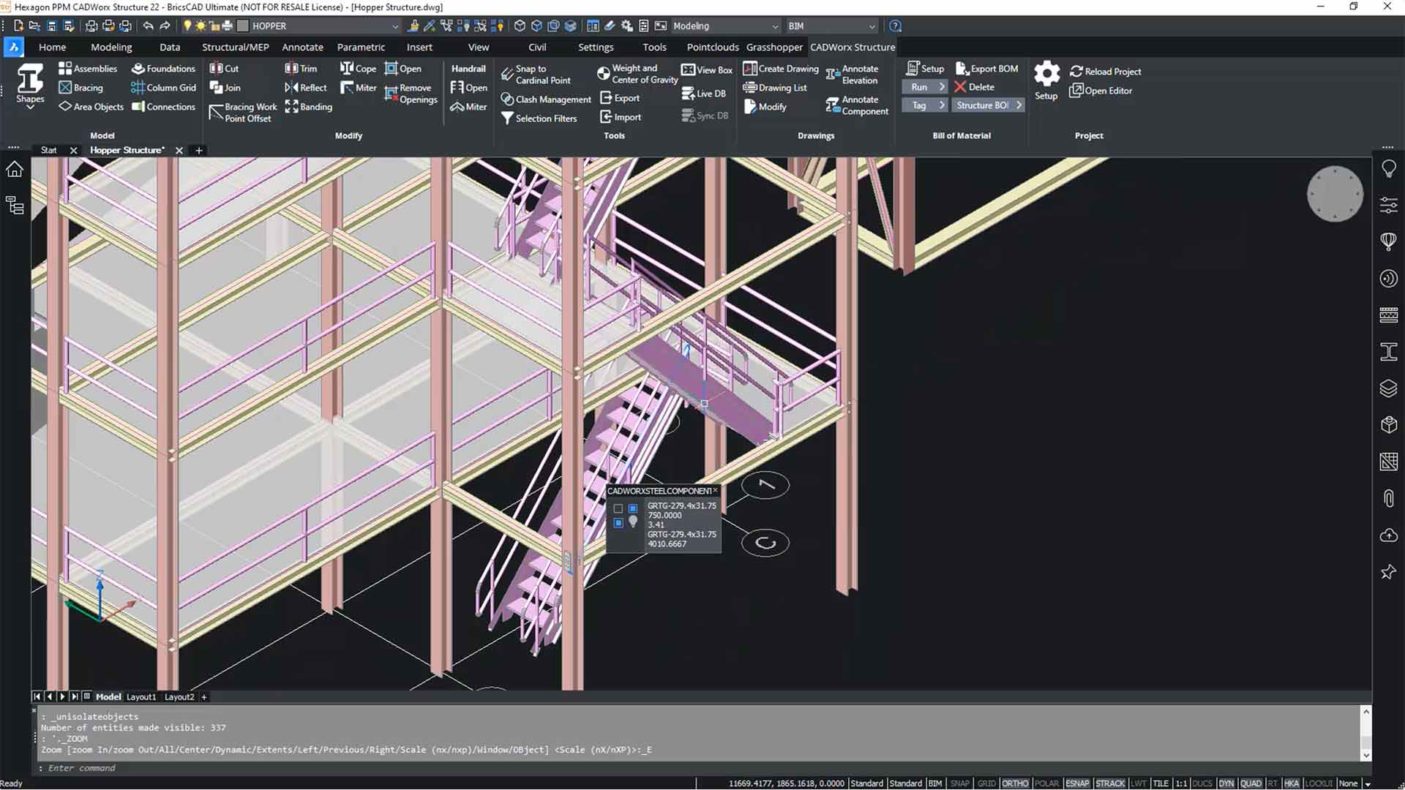Close the CADWORXSTEELCOMPONENT popup
1405x790 pixels.
(715, 491)
